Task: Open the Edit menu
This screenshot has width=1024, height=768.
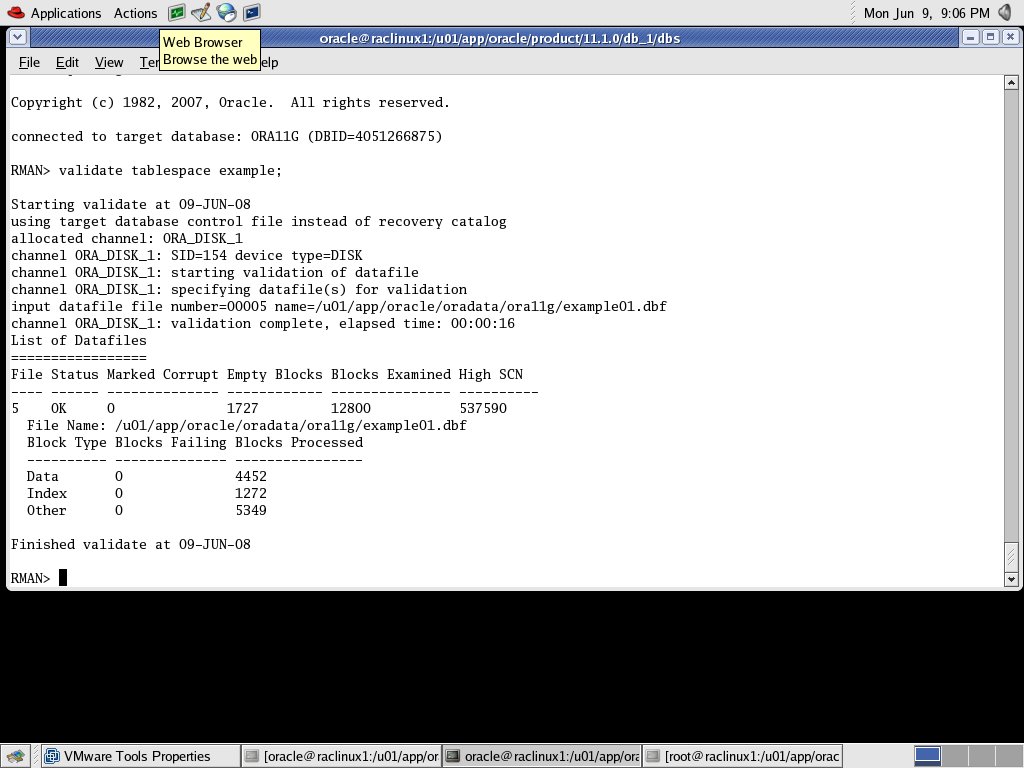Action: [x=67, y=62]
